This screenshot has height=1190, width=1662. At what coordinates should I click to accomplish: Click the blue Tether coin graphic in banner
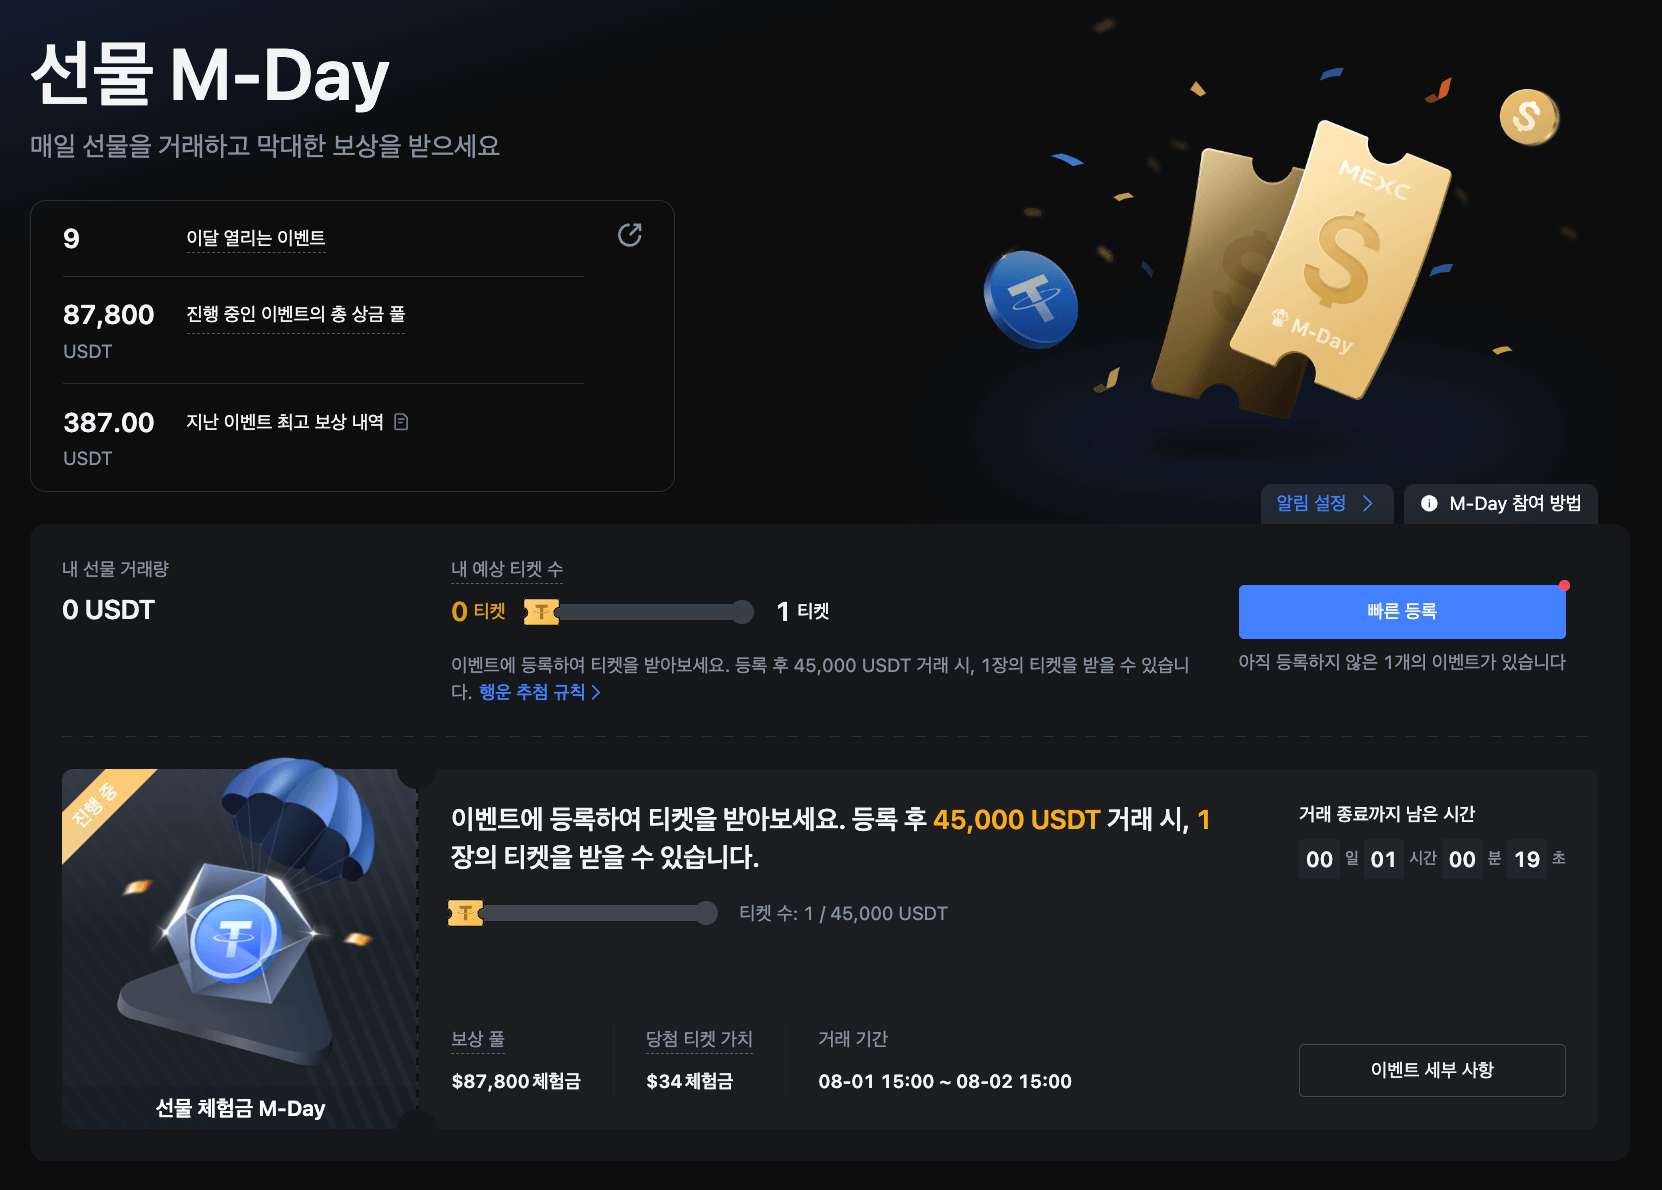pos(1030,299)
